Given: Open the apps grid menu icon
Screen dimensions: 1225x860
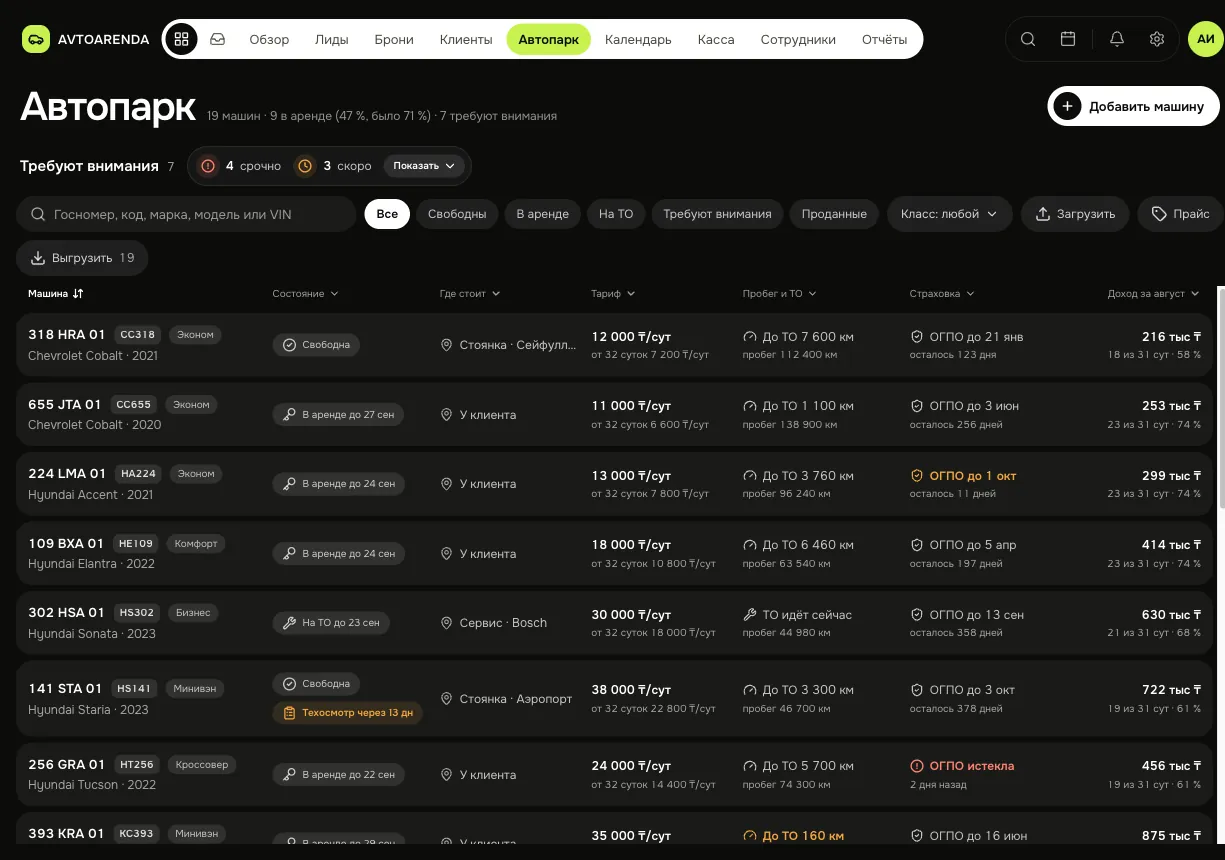Looking at the screenshot, I should coord(181,40).
